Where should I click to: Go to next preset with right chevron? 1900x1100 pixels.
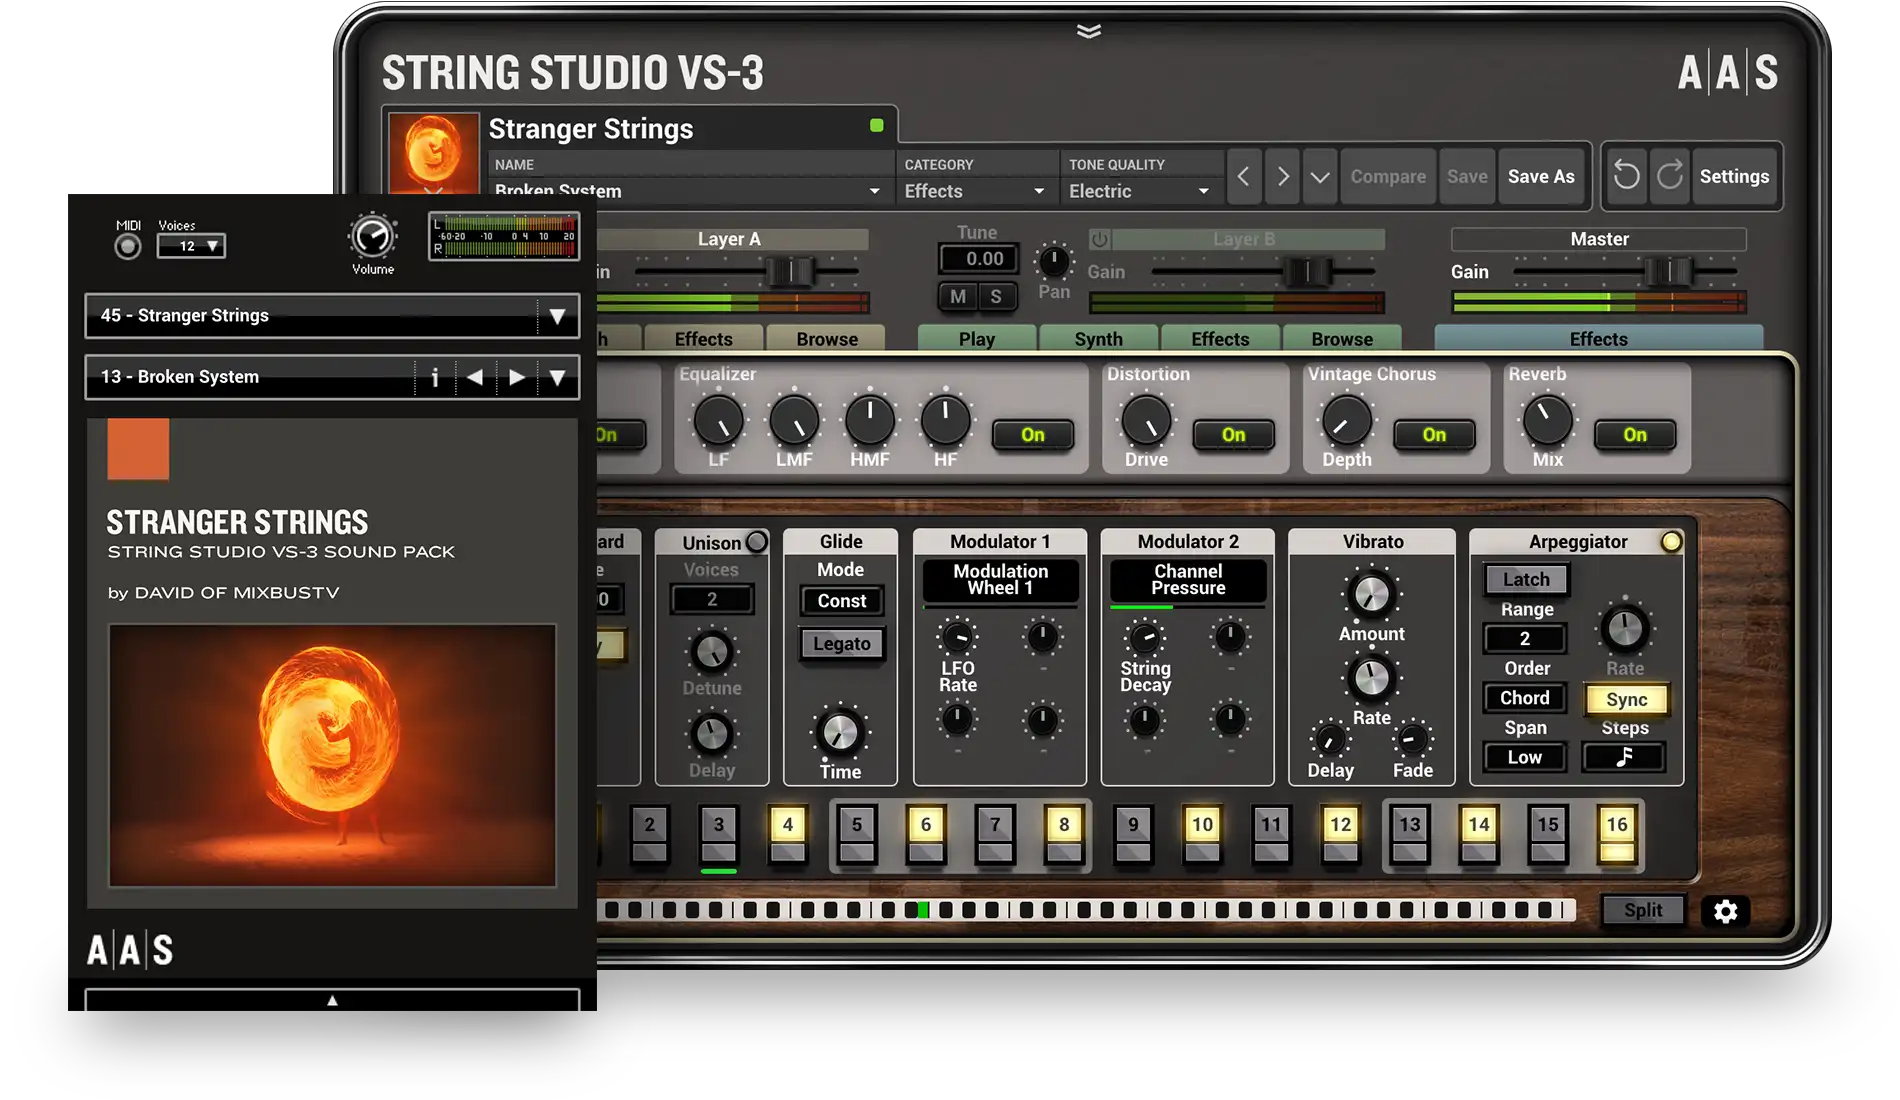[1282, 177]
